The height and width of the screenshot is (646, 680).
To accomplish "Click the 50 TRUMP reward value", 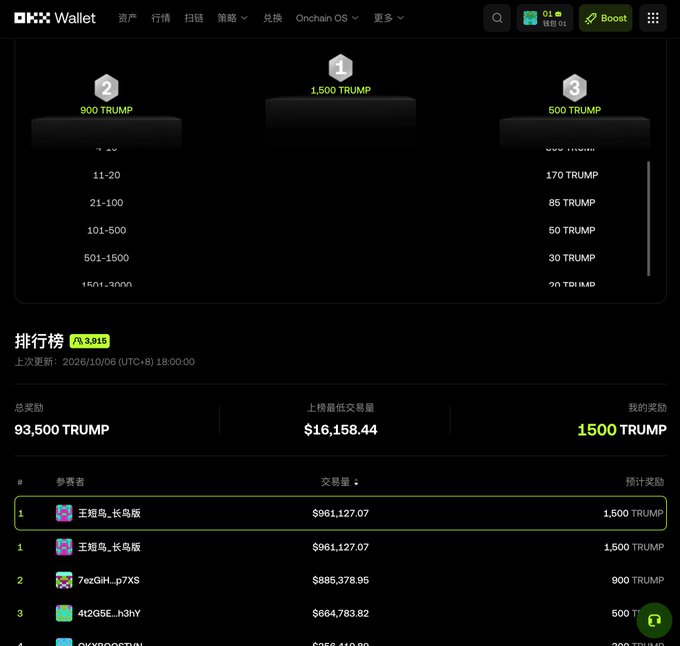I will click(572, 230).
